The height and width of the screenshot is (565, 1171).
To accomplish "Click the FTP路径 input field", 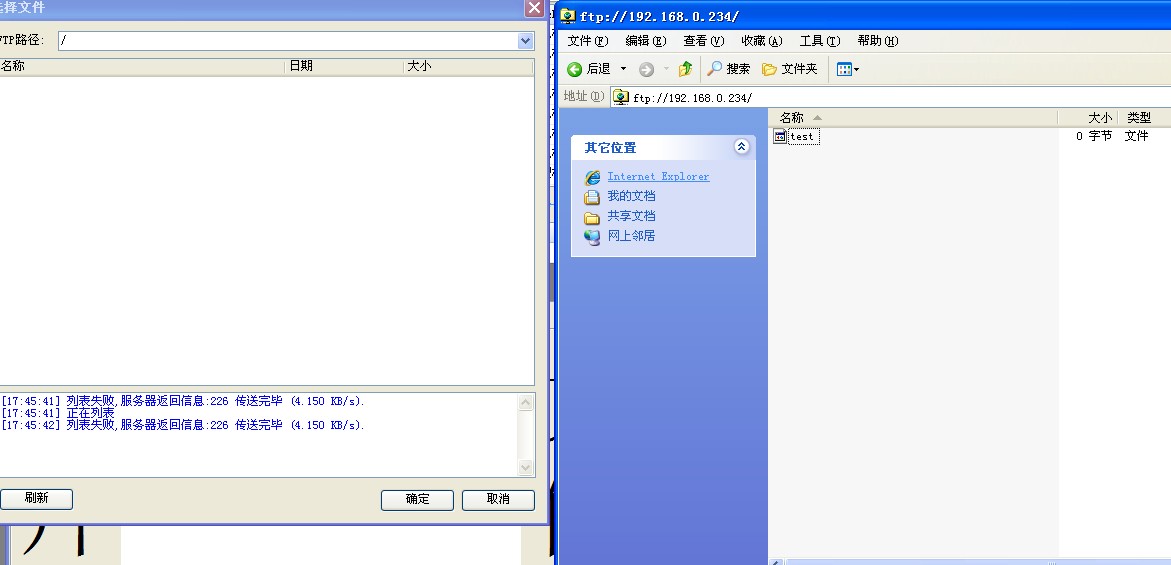I will click(288, 41).
